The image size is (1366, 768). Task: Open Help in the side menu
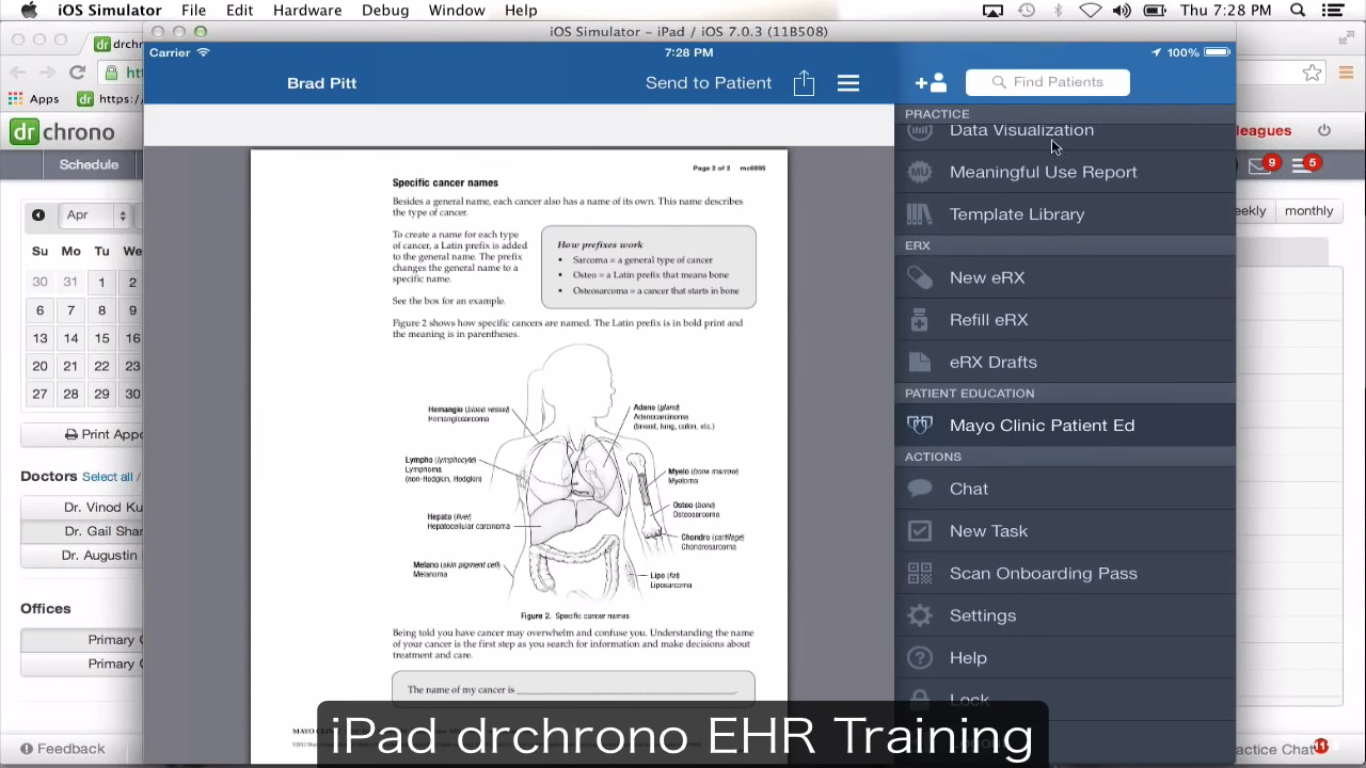(1065, 658)
